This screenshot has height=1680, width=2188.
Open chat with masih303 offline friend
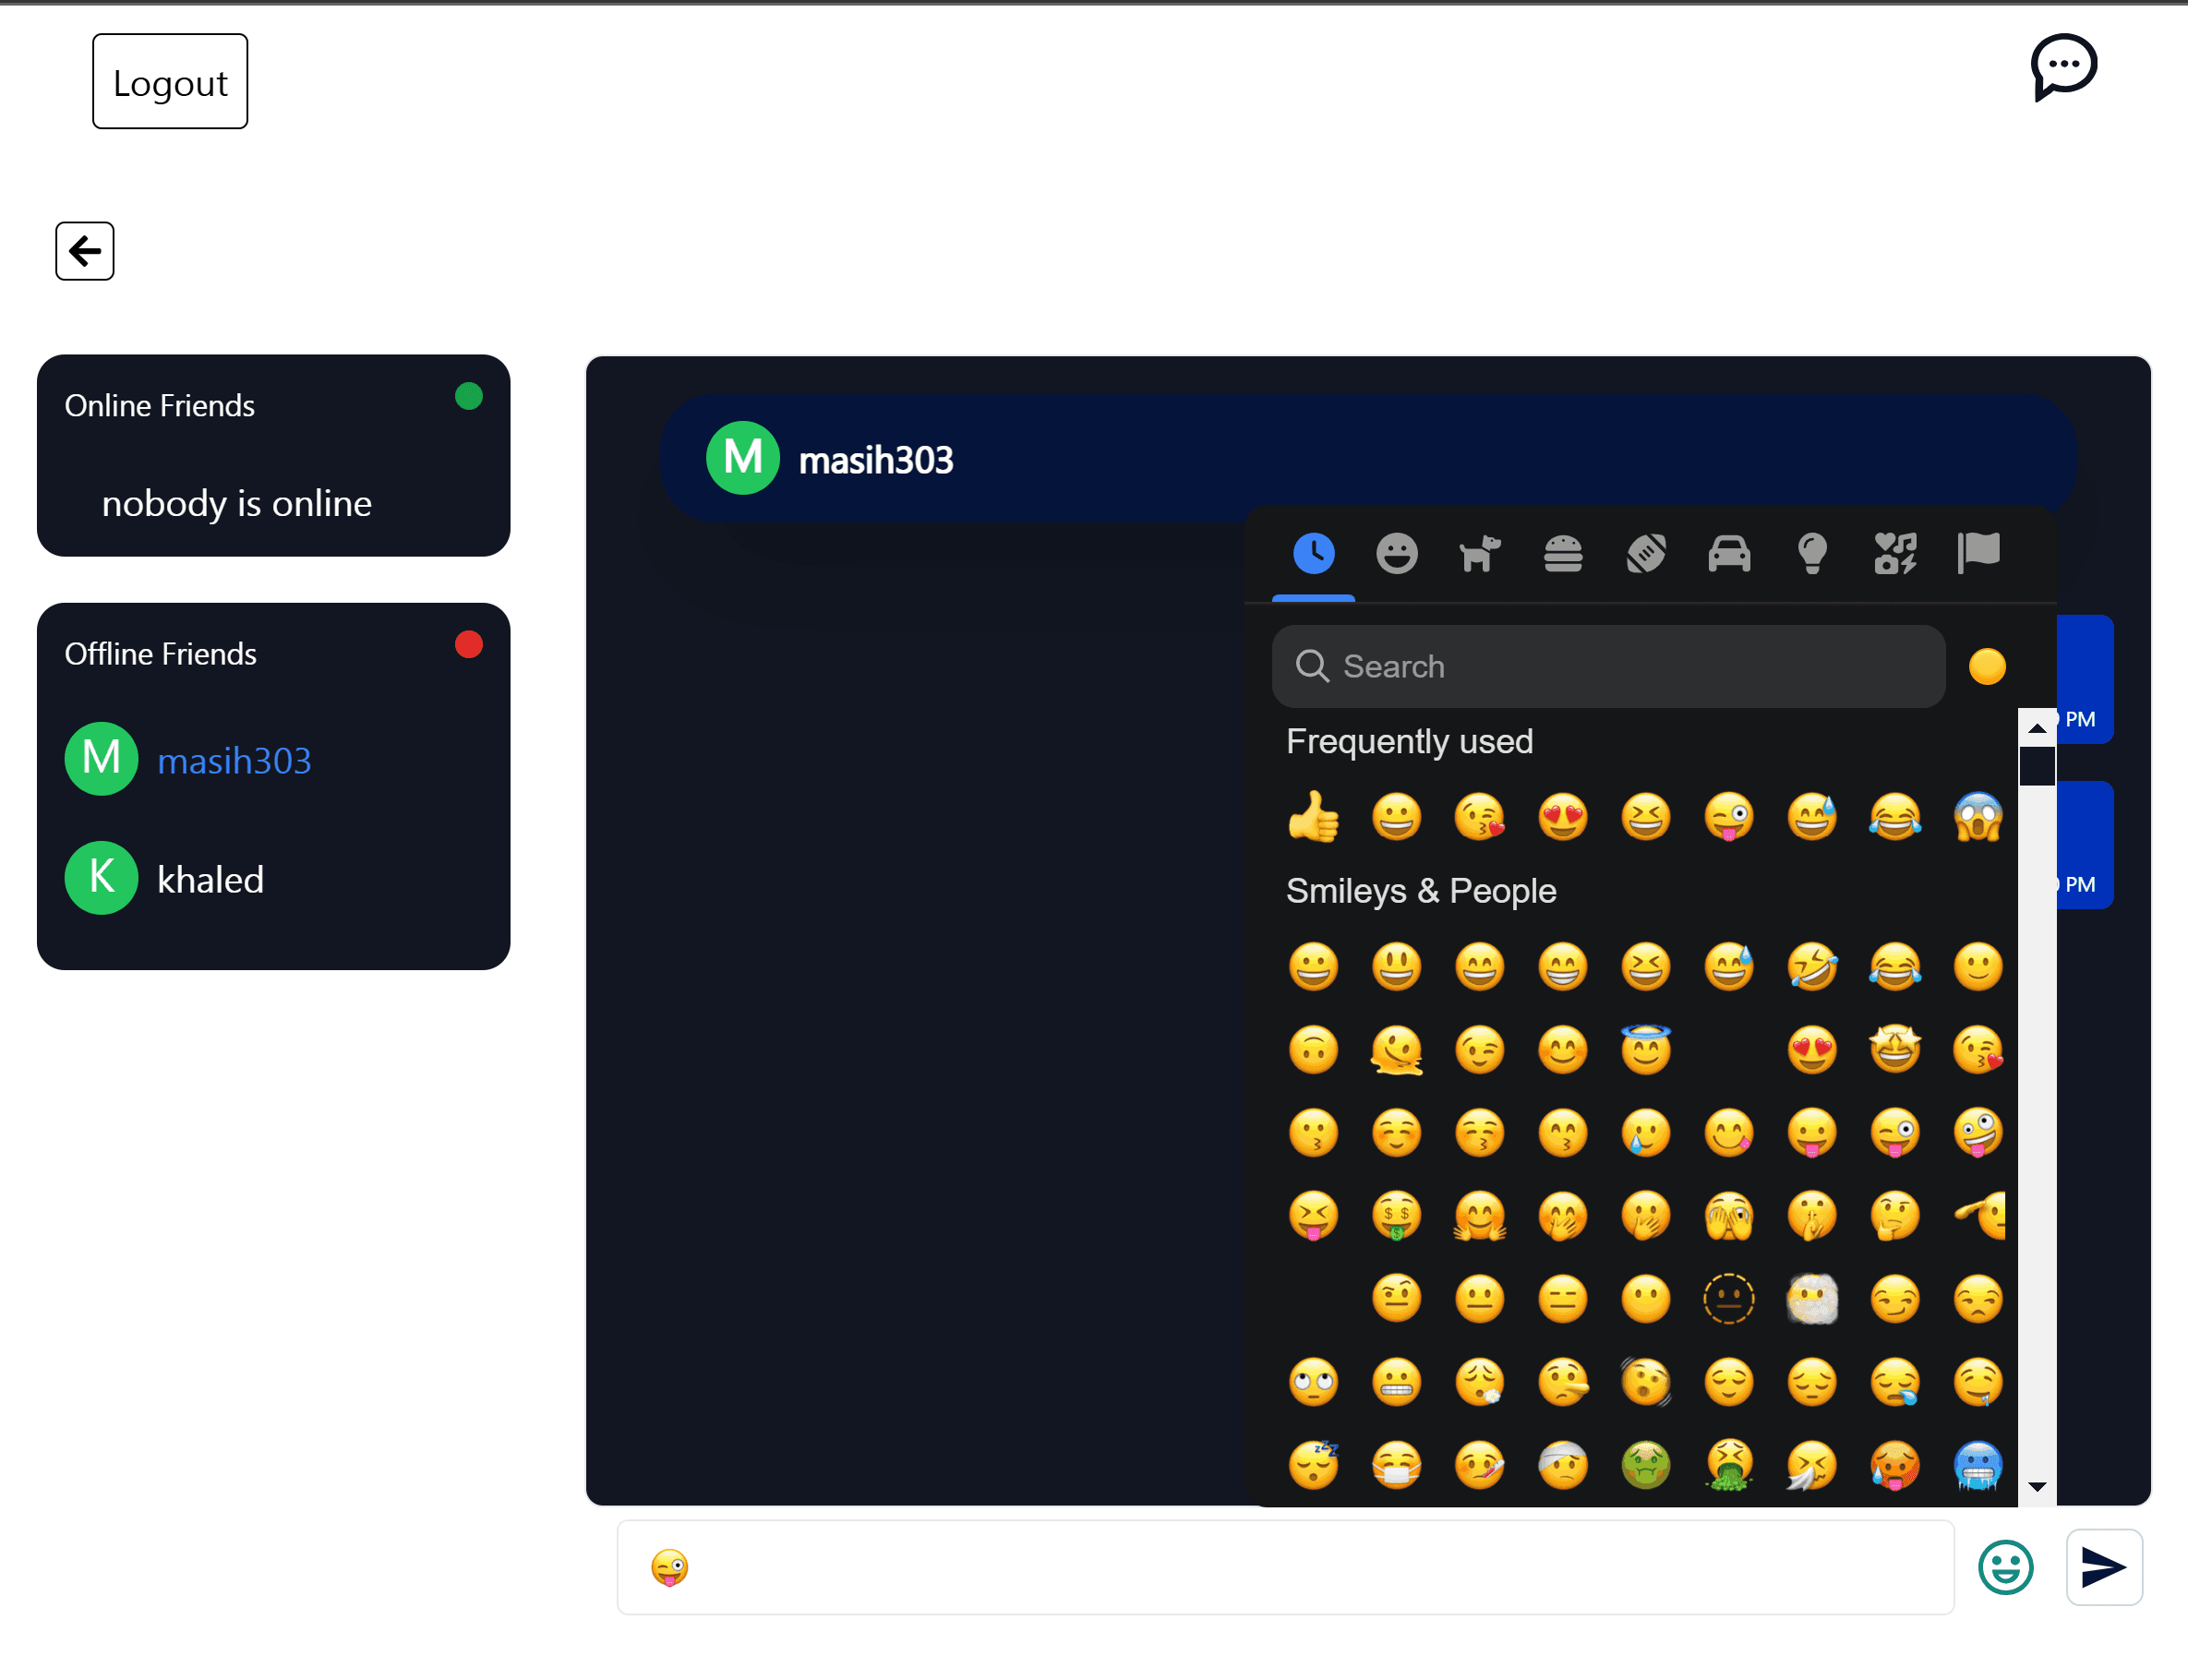click(234, 759)
